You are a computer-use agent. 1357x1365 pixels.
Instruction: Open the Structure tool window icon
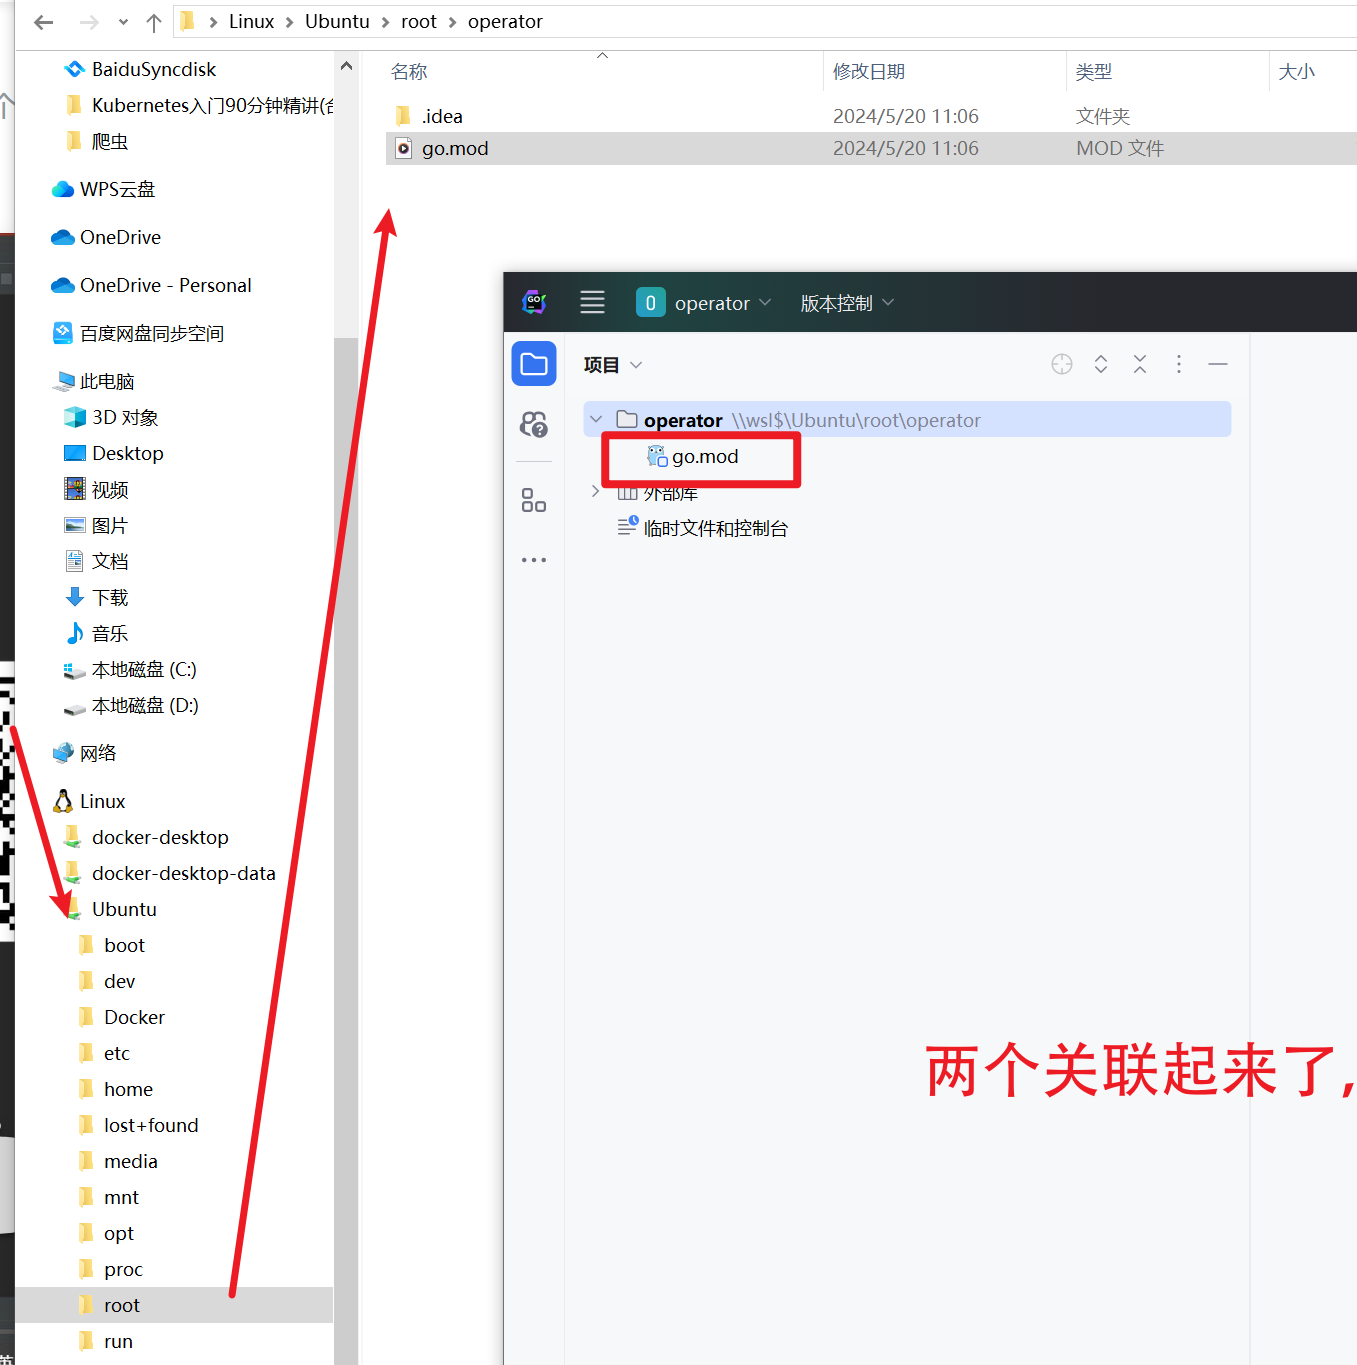point(534,500)
